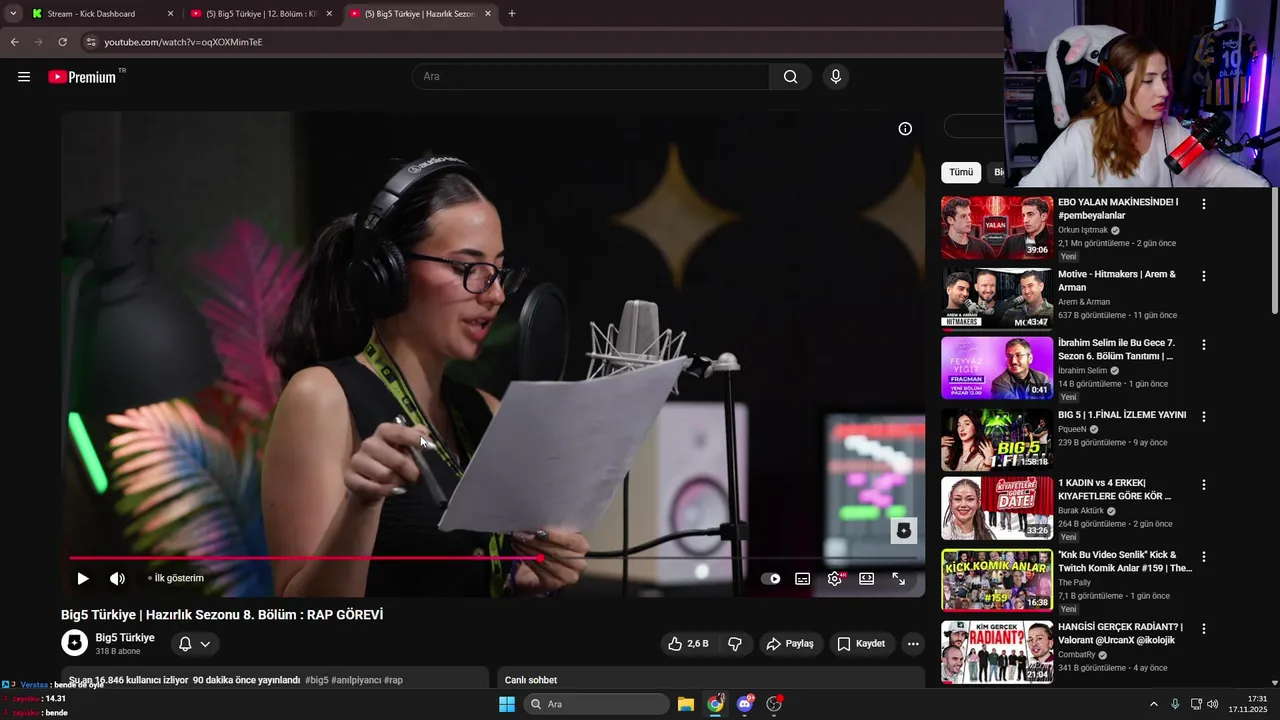Open the YouTube hamburger guide menu

(x=24, y=77)
